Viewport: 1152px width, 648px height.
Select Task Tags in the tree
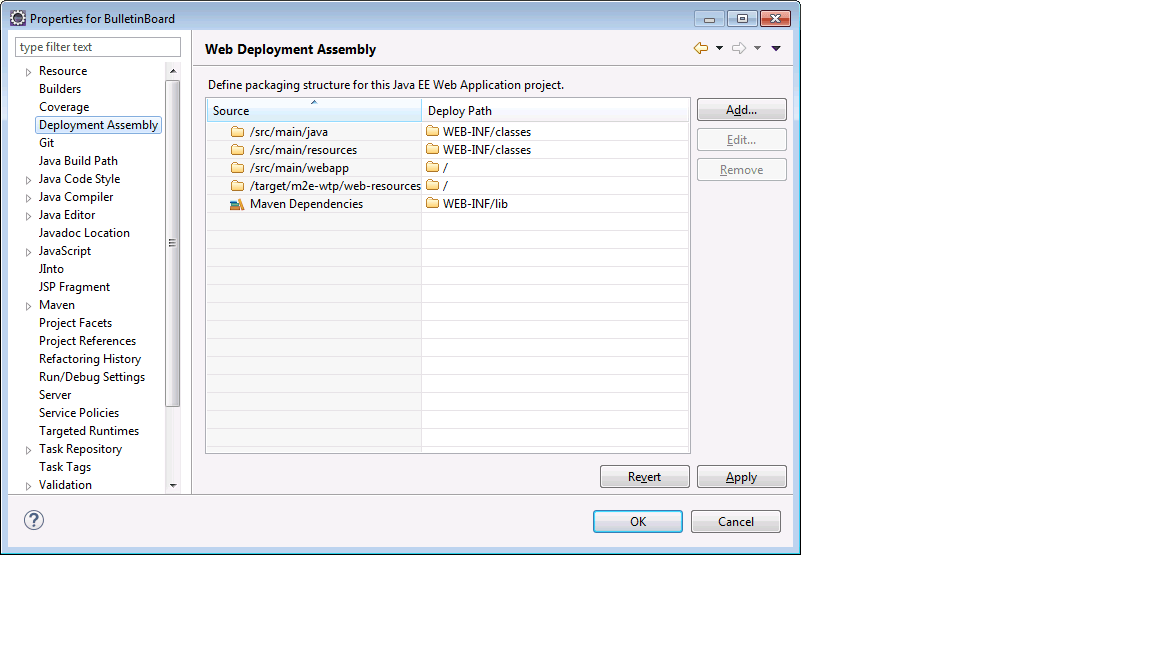(65, 467)
